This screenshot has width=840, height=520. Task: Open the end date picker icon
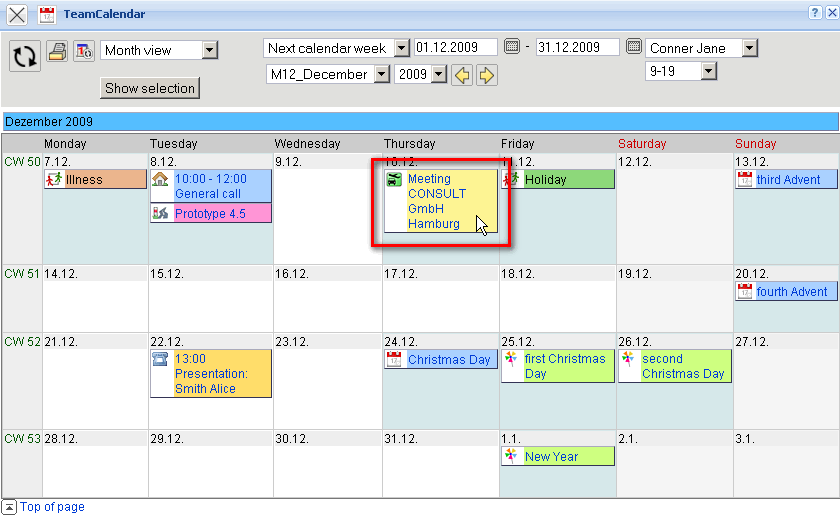(634, 47)
